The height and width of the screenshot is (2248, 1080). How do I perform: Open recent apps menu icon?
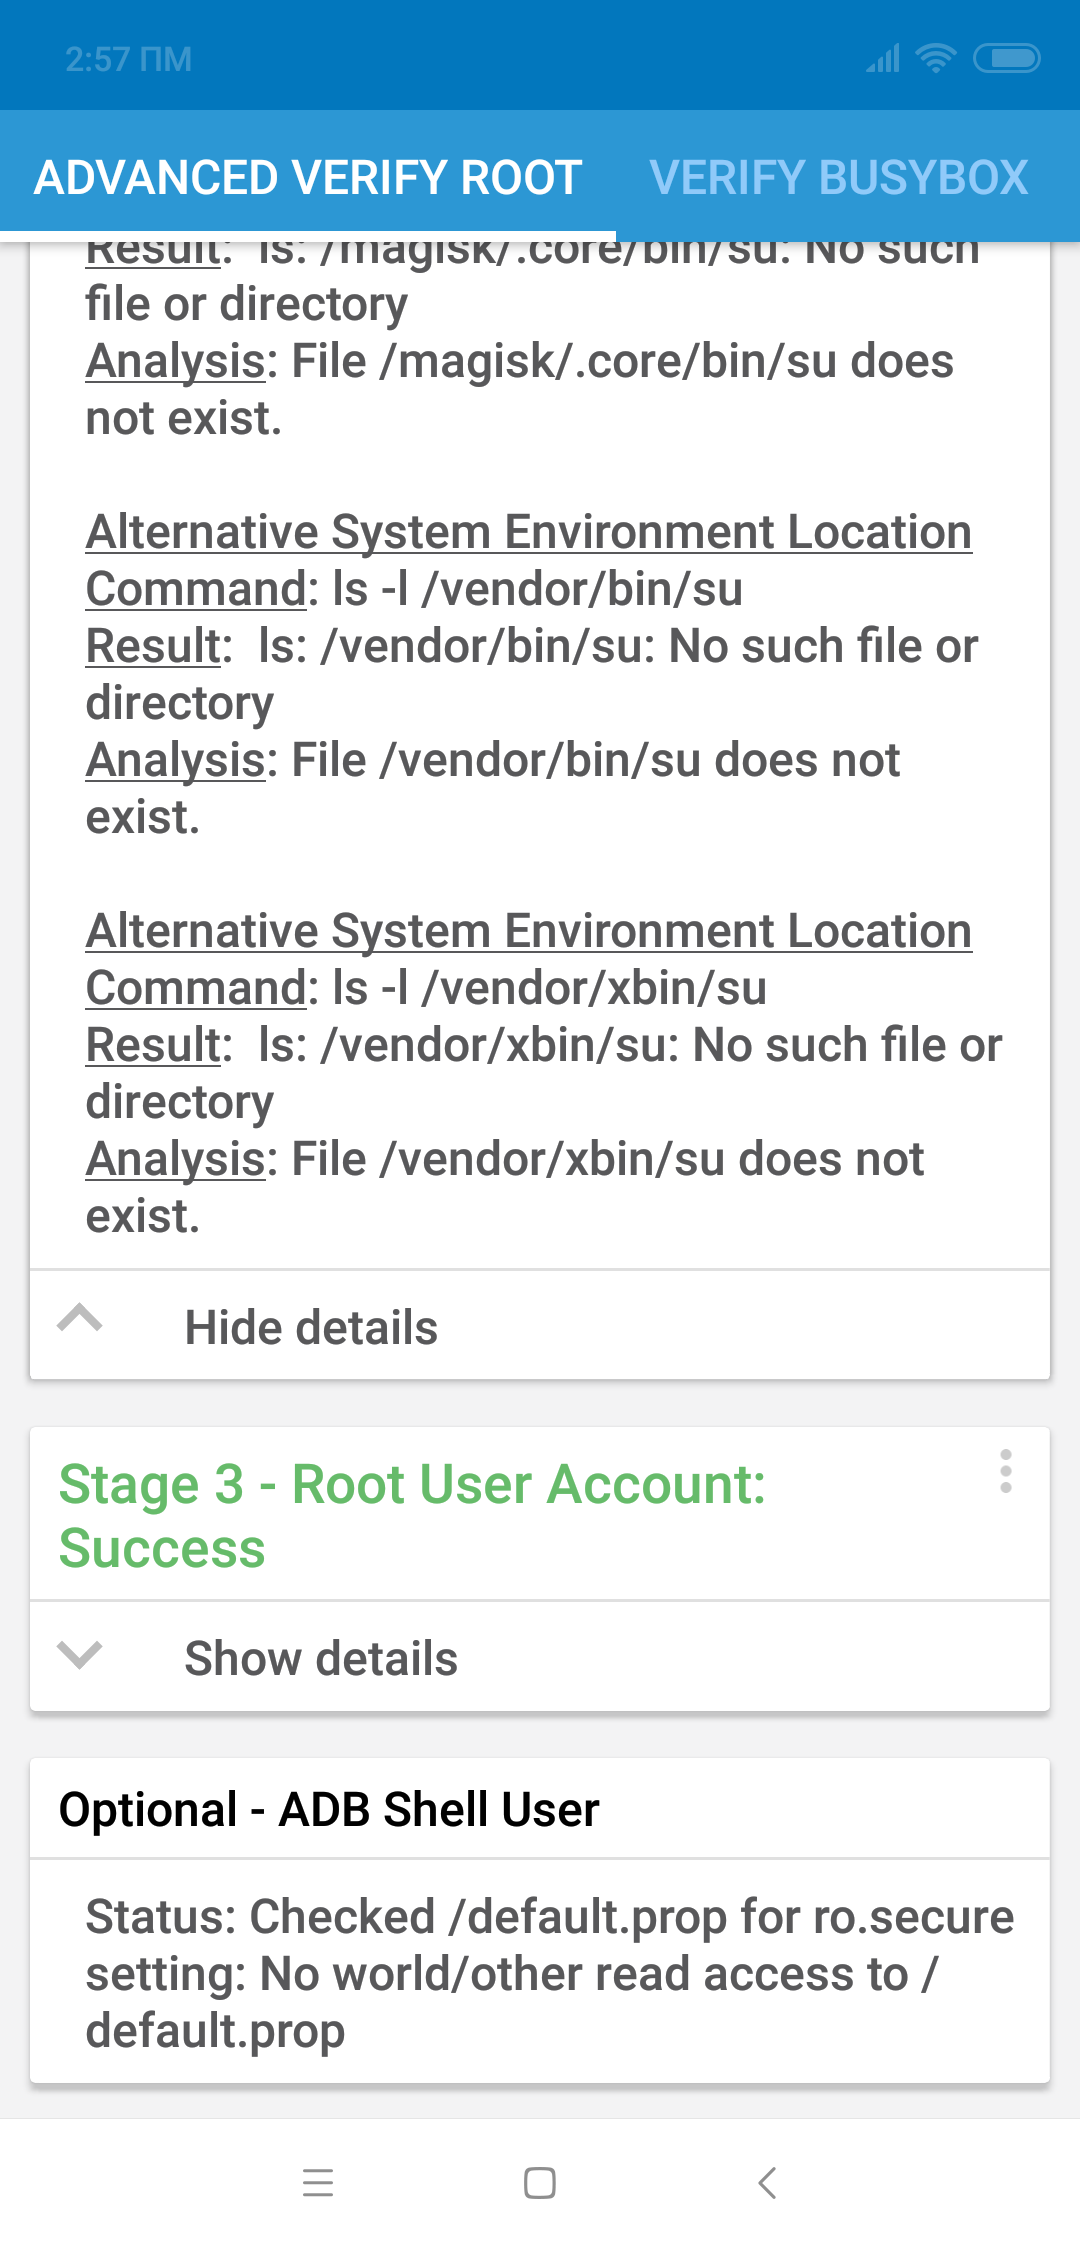318,2182
